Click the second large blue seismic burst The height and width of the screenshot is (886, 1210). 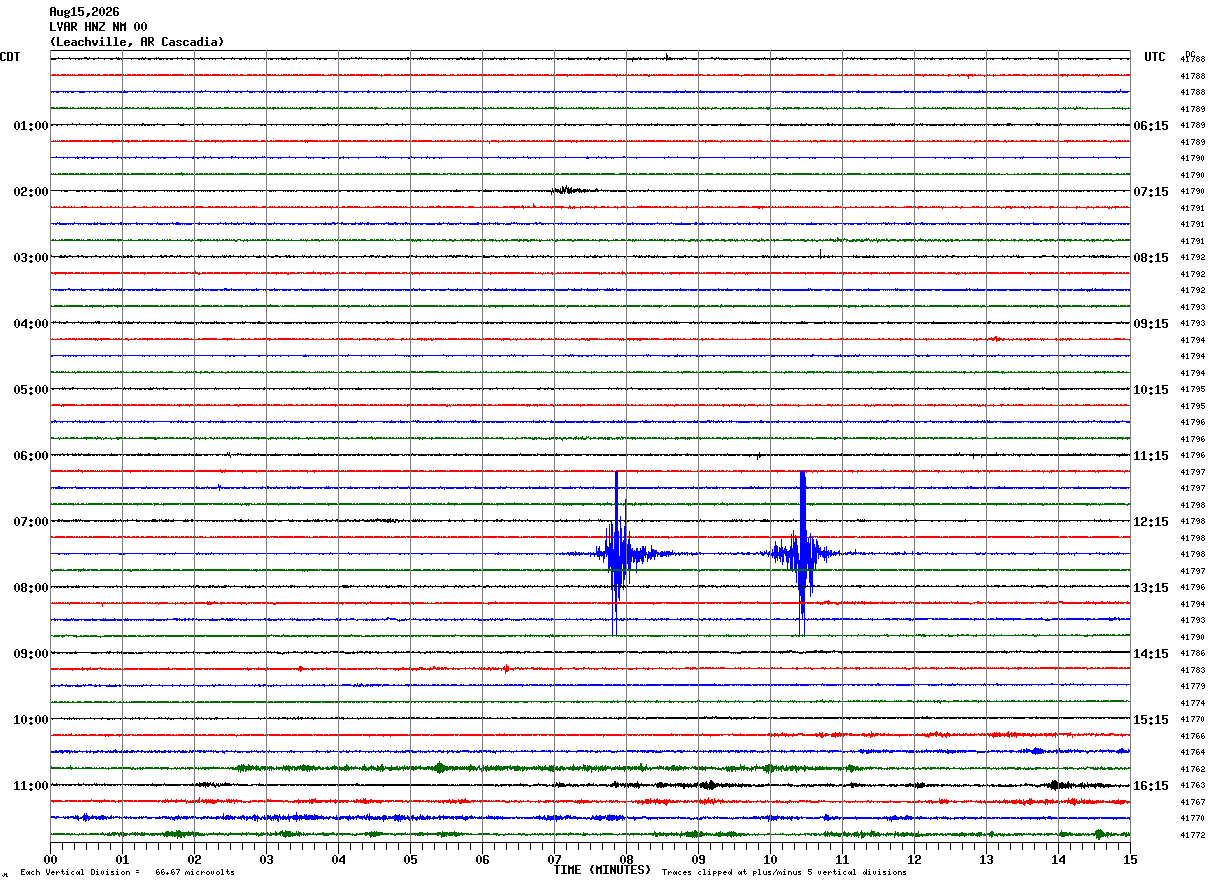tap(802, 553)
